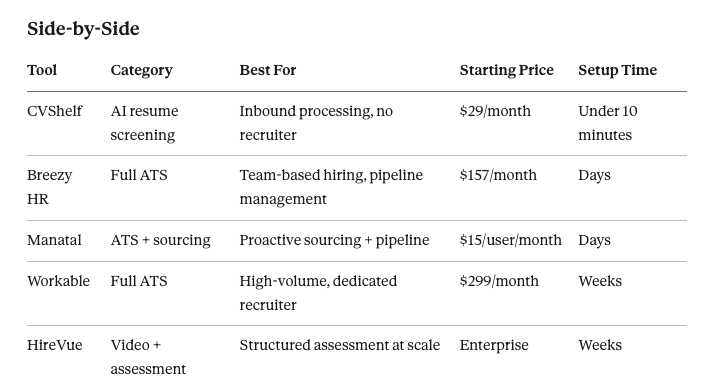Click the Workable tool name
The width and height of the screenshot is (715, 388).
[58, 281]
